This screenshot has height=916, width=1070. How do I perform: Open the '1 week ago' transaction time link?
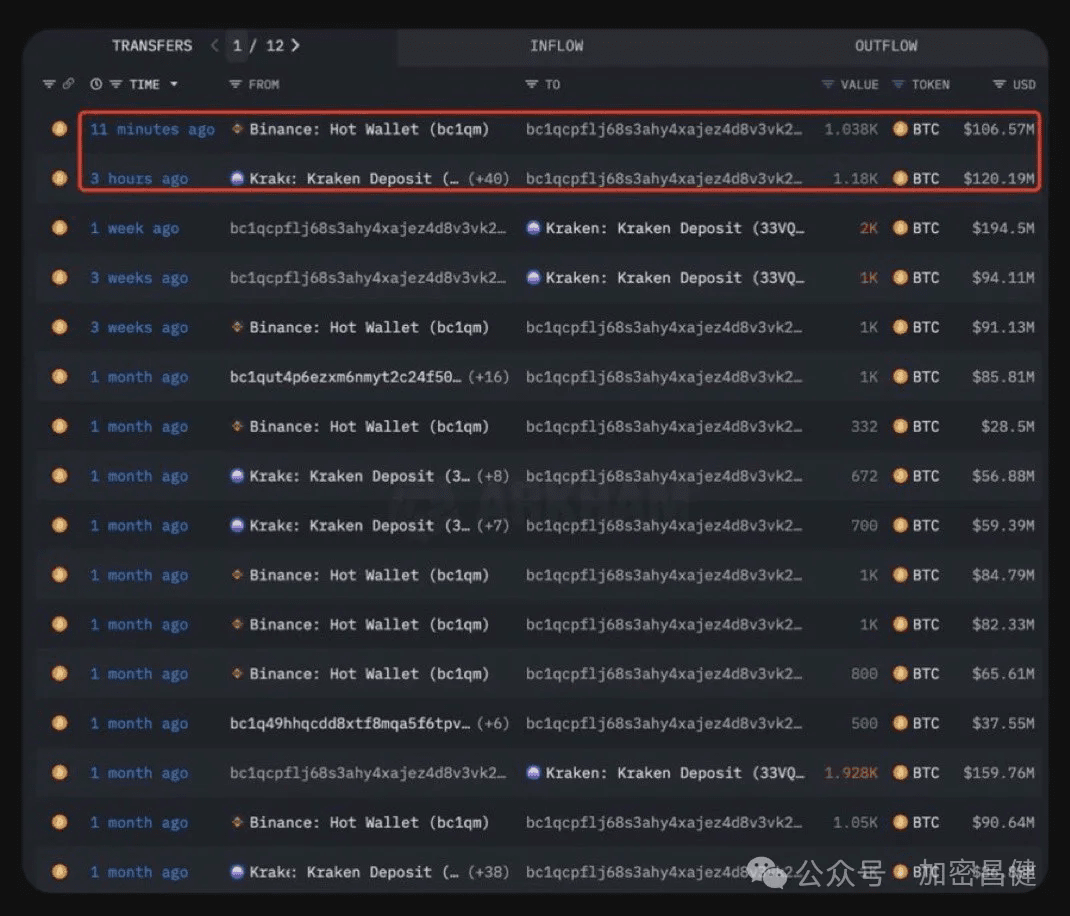(x=134, y=228)
